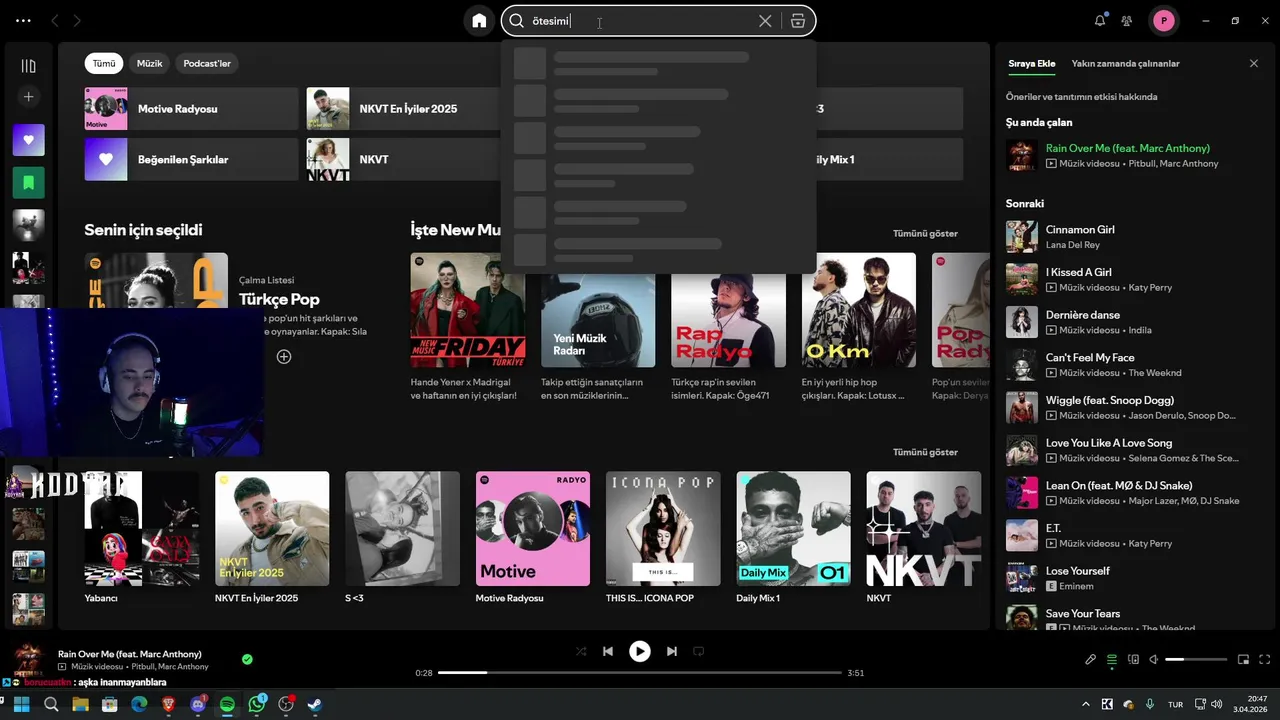Open Motive Radyosu shortcut tile
Viewport: 1280px width, 720px height.
[191, 108]
